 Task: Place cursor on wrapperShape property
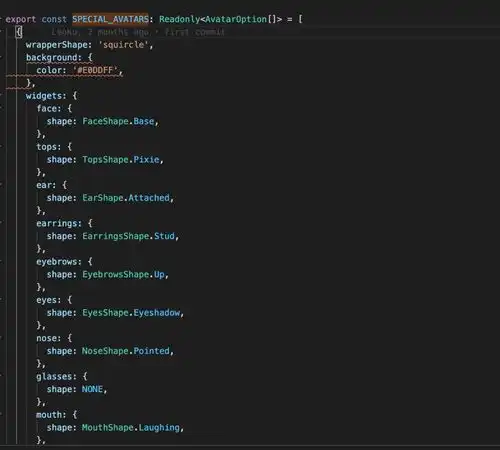pyautogui.click(x=56, y=45)
